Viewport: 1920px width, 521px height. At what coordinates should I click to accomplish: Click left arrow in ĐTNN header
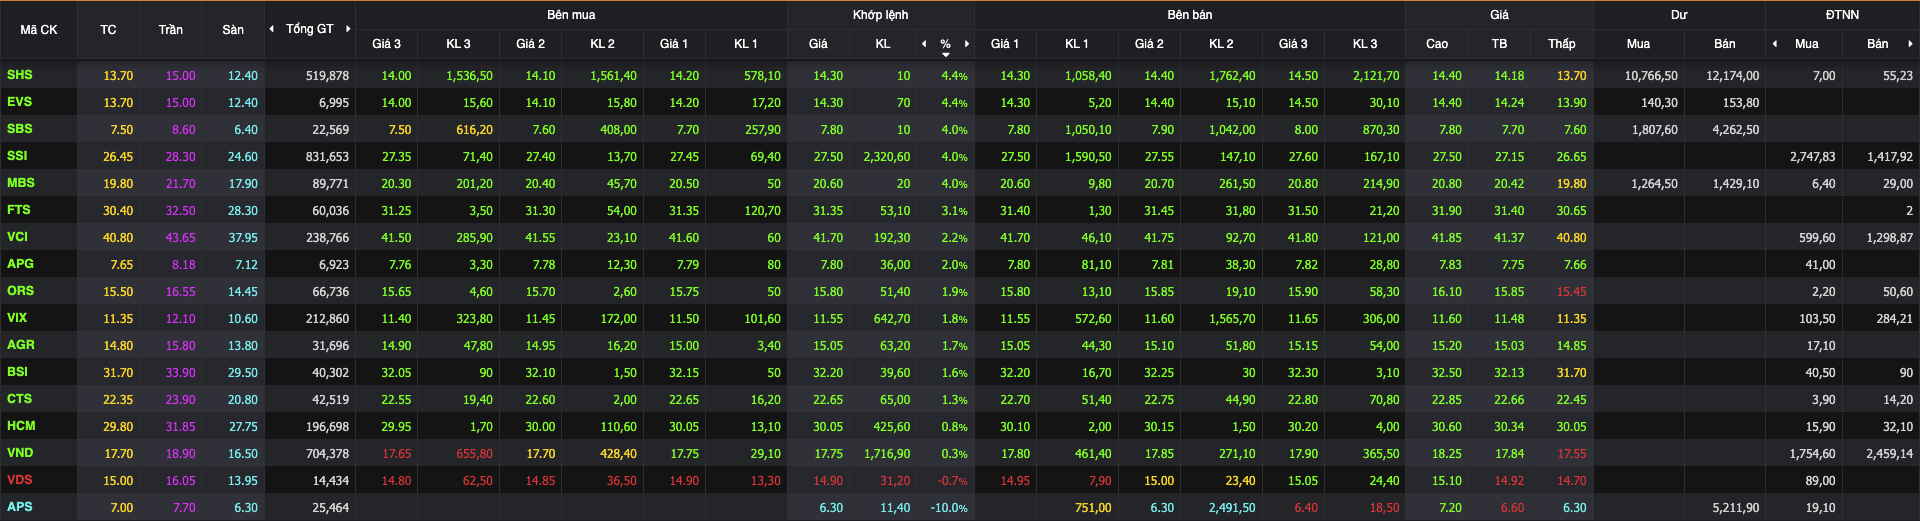[x=1775, y=44]
